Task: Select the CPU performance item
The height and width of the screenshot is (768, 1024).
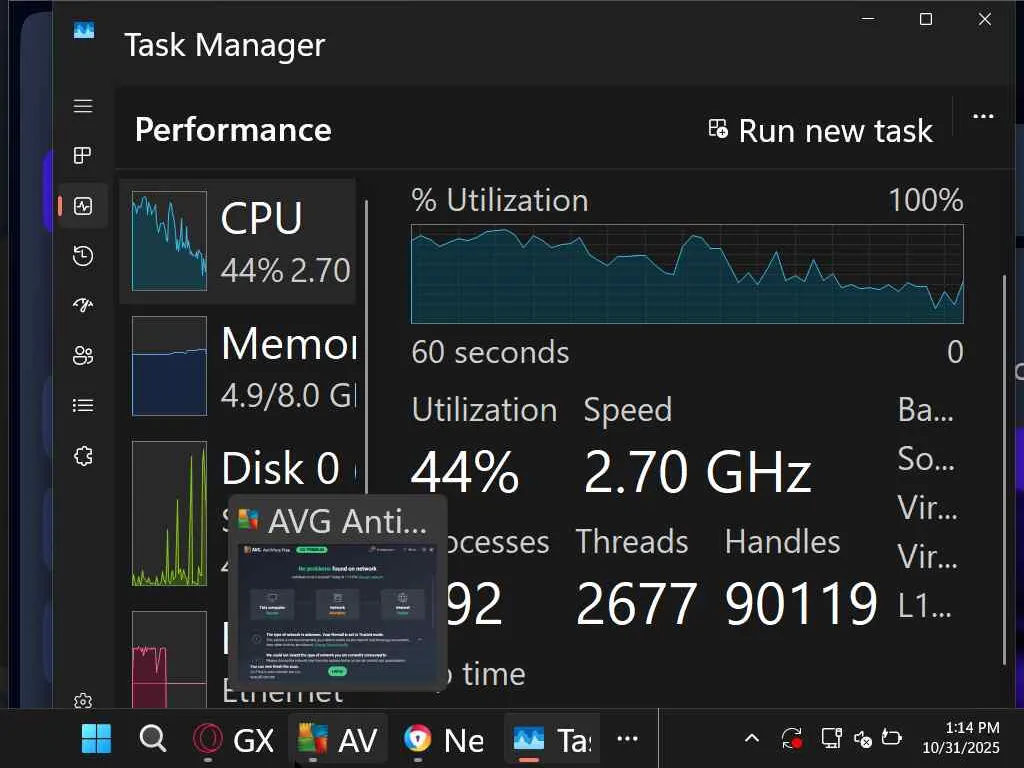Action: coord(238,241)
